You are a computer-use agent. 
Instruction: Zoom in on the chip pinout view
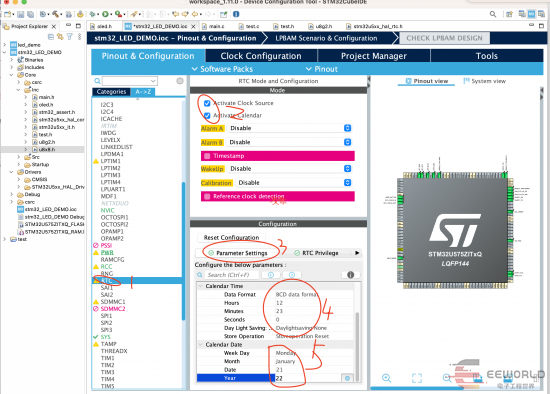[386, 378]
